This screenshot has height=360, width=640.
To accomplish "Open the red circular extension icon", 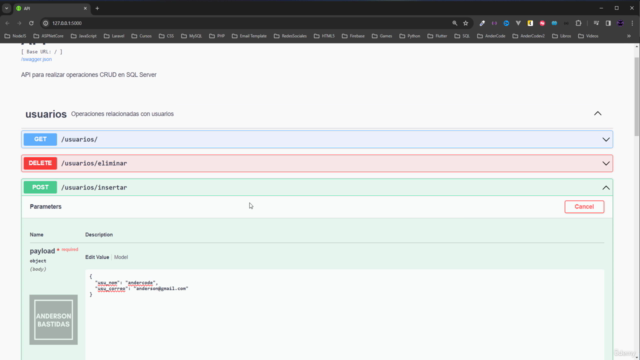I will tap(542, 23).
